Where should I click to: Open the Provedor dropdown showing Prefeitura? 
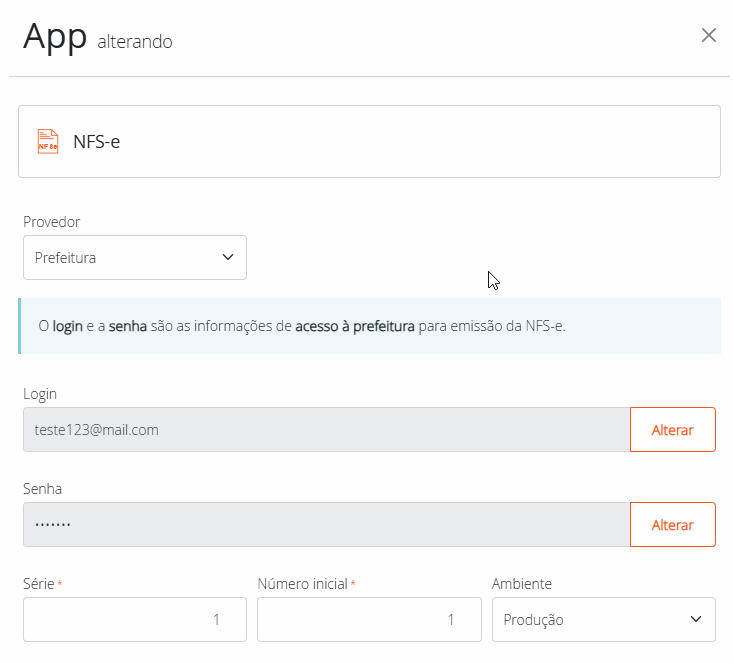click(135, 258)
